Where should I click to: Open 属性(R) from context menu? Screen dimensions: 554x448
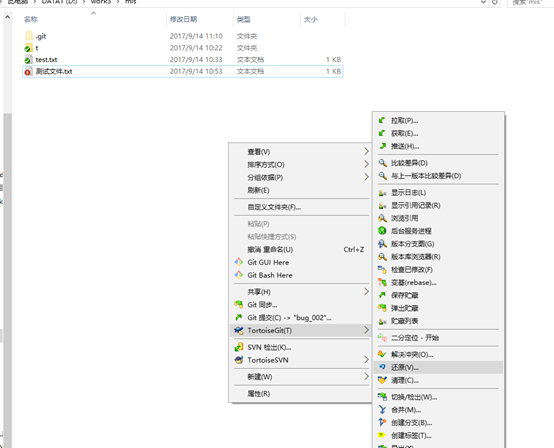click(x=300, y=394)
